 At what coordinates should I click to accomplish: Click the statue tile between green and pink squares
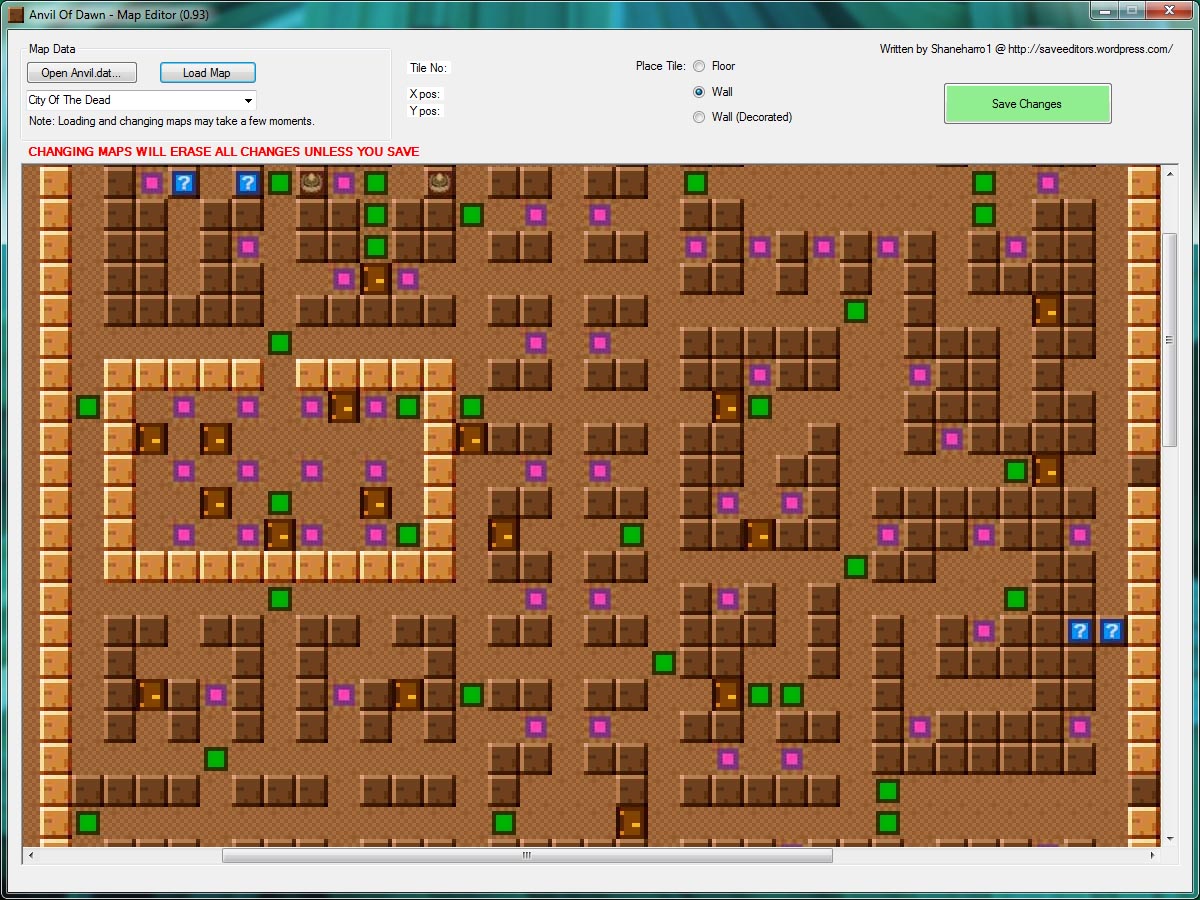[312, 183]
